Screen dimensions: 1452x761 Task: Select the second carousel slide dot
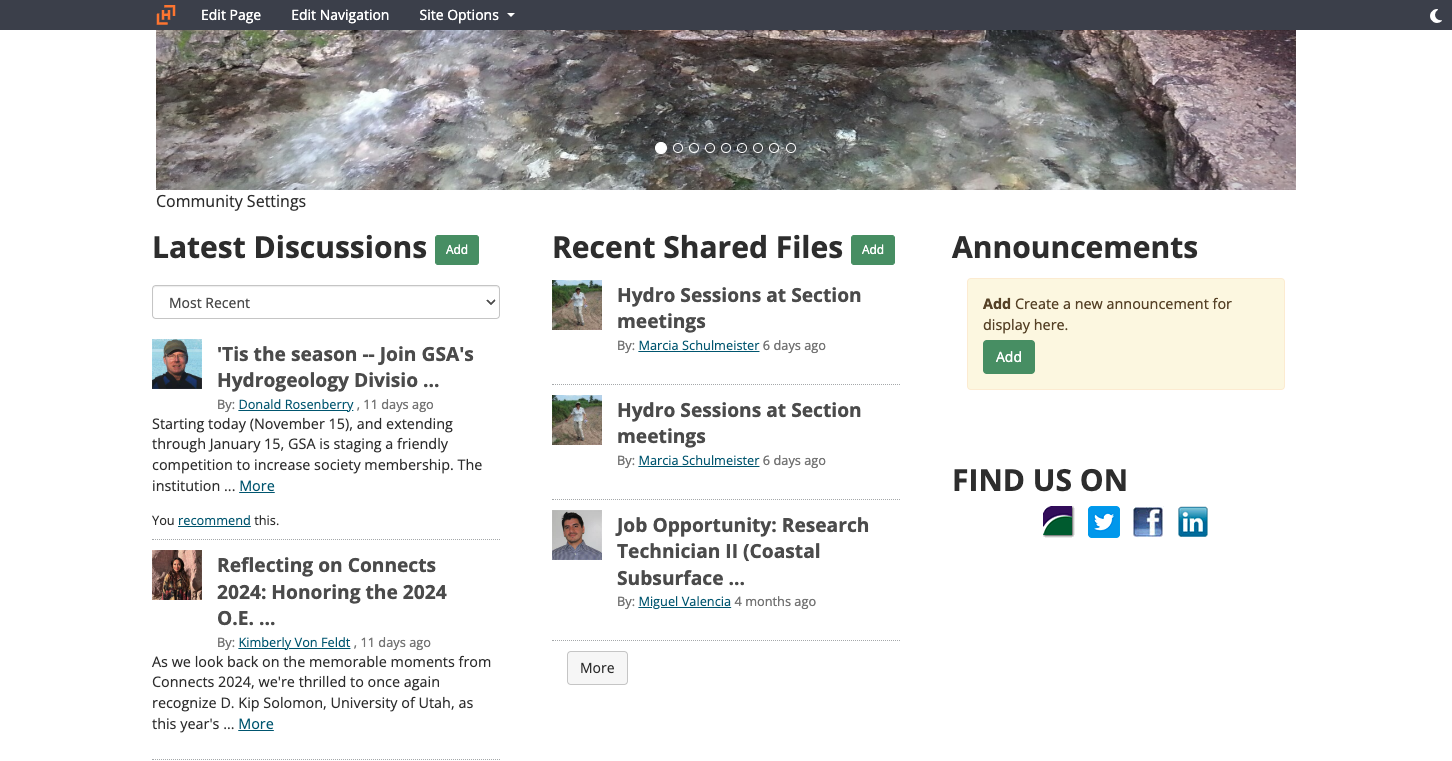[x=678, y=148]
